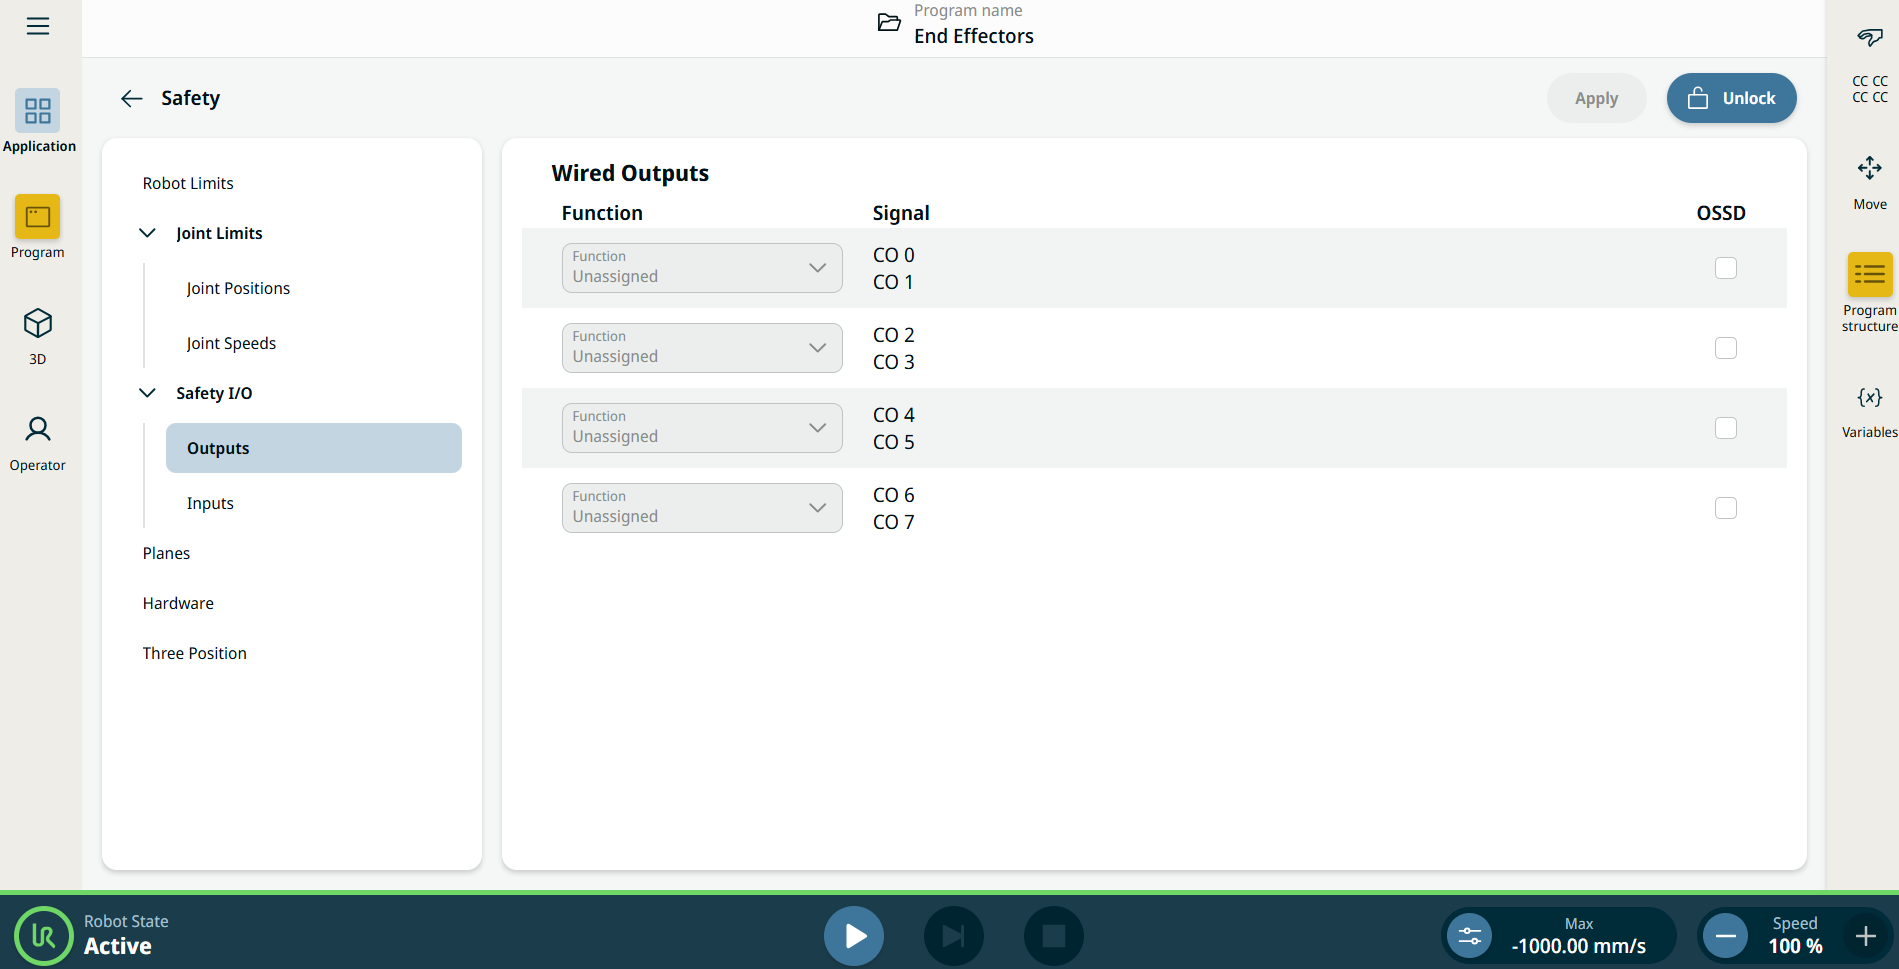Open the Variables panel
1899x969 pixels.
click(x=1869, y=410)
